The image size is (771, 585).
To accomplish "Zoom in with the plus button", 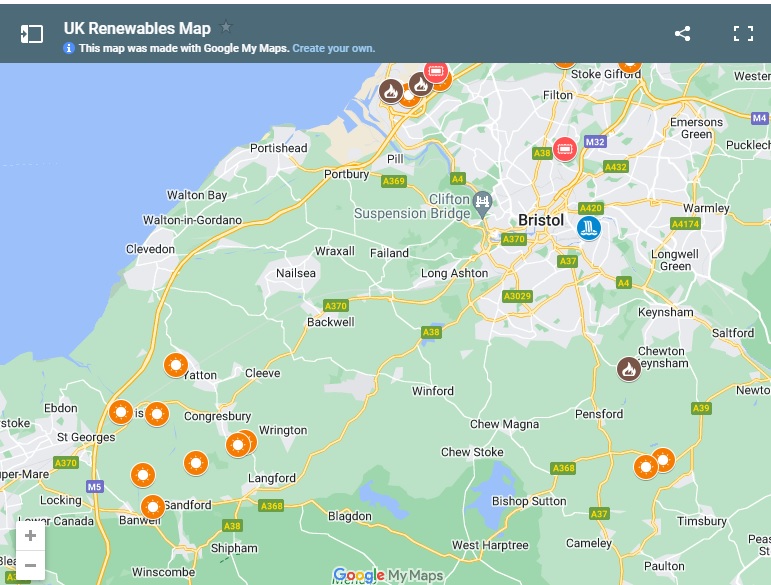I will (30, 536).
